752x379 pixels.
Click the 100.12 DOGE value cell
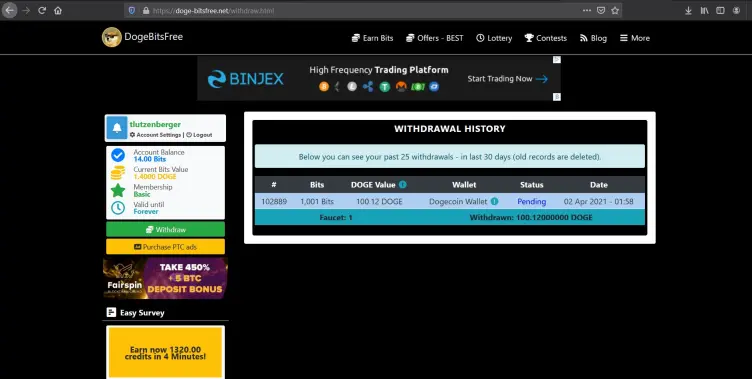click(x=379, y=201)
